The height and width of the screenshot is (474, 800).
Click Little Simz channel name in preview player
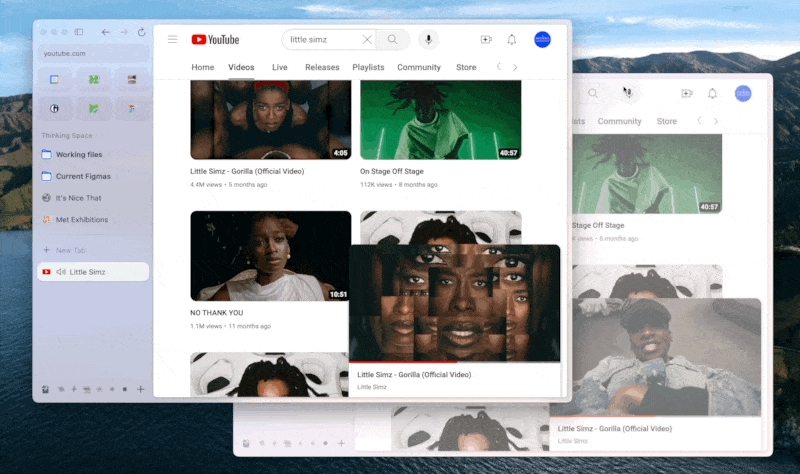371,387
